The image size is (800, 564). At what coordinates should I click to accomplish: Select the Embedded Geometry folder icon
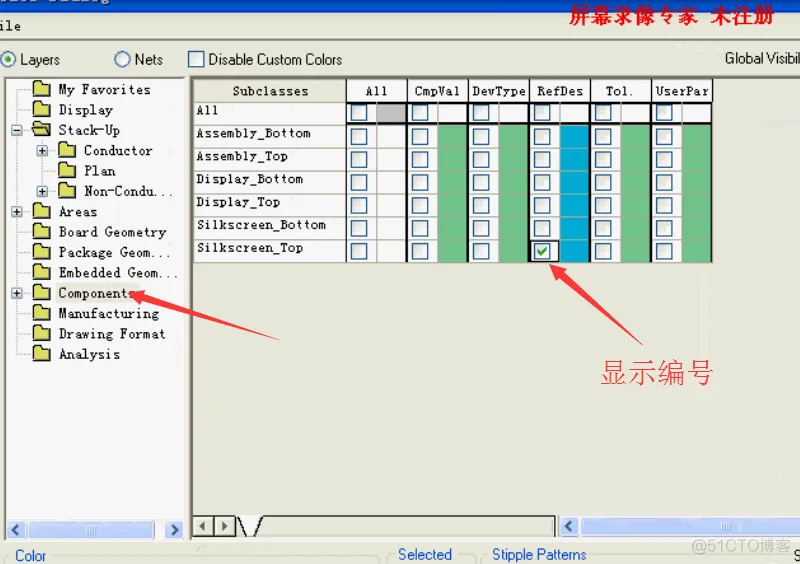pos(41,273)
